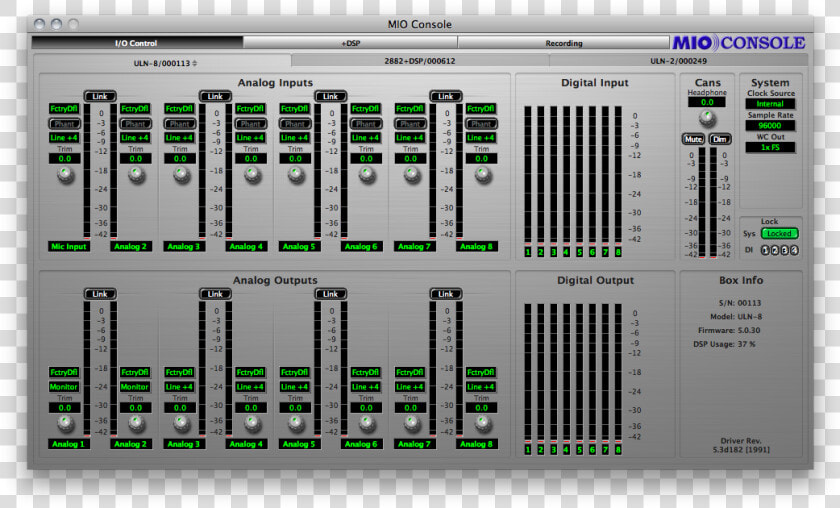This screenshot has height=508, width=840.
Task: Open the Recording tab
Action: tap(564, 43)
